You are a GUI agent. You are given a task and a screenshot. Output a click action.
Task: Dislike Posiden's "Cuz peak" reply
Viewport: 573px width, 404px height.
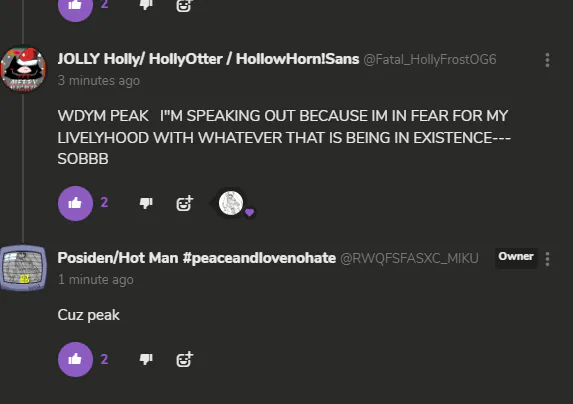[x=146, y=359]
